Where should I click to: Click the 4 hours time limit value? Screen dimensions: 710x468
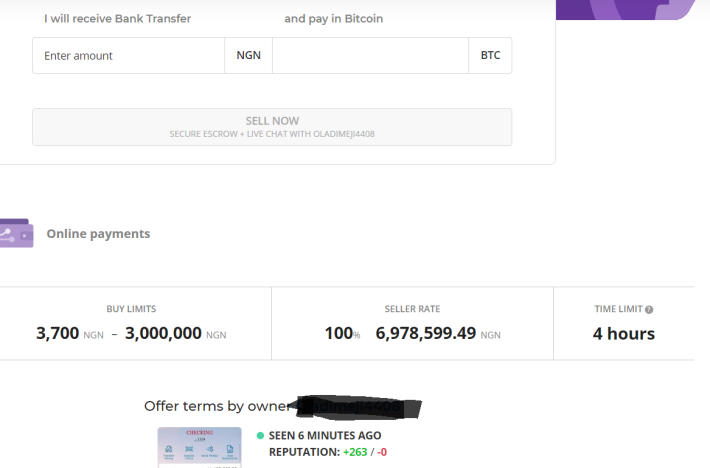(624, 334)
